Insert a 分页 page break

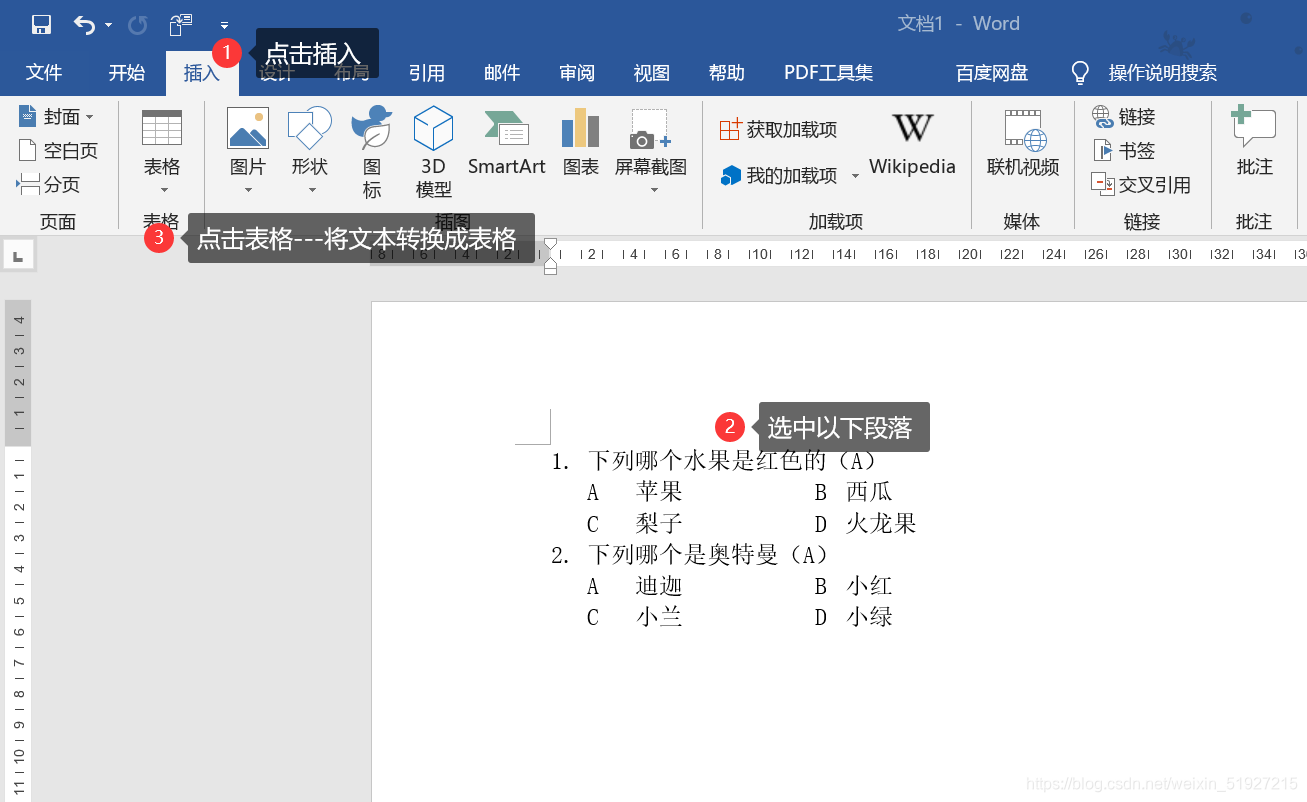[49, 185]
